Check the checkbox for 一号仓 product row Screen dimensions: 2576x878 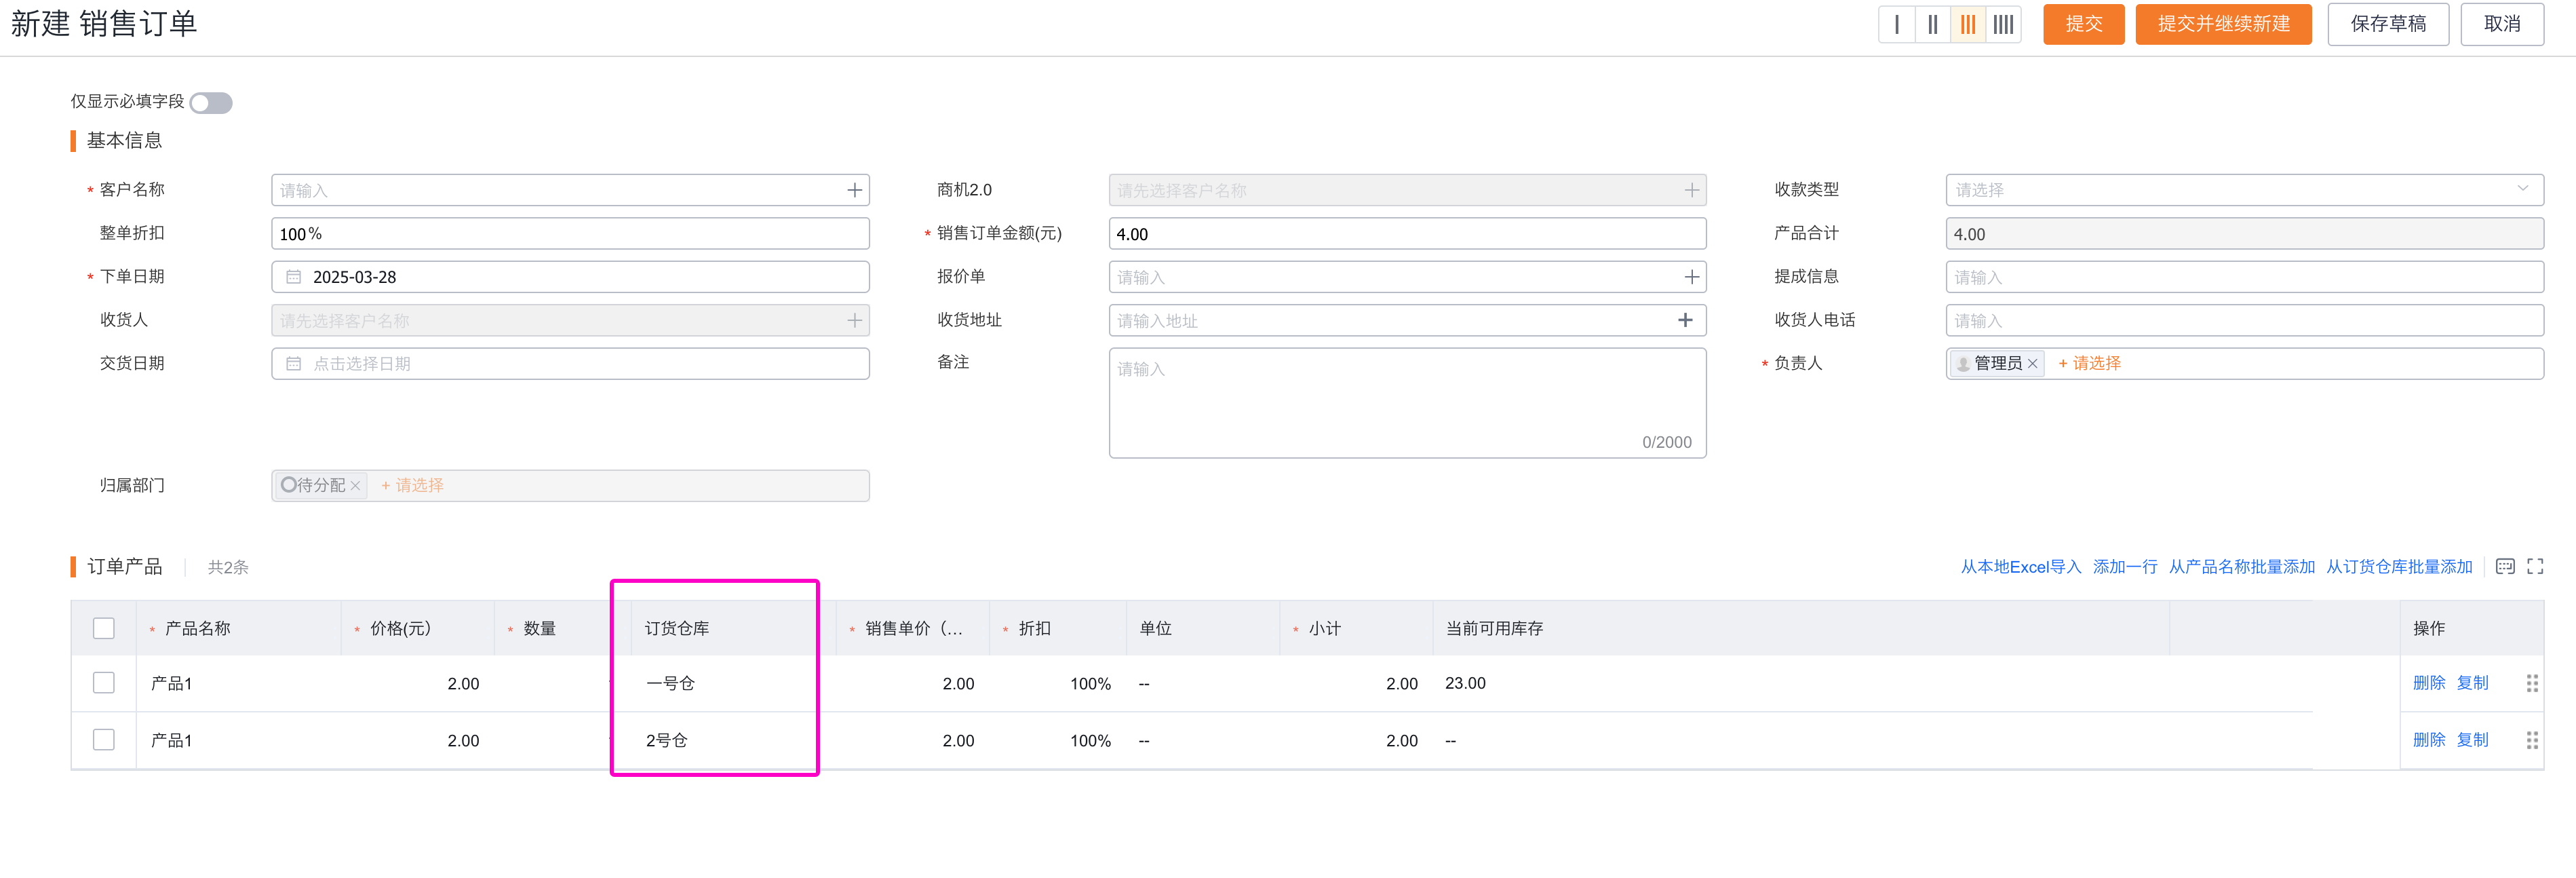(104, 683)
